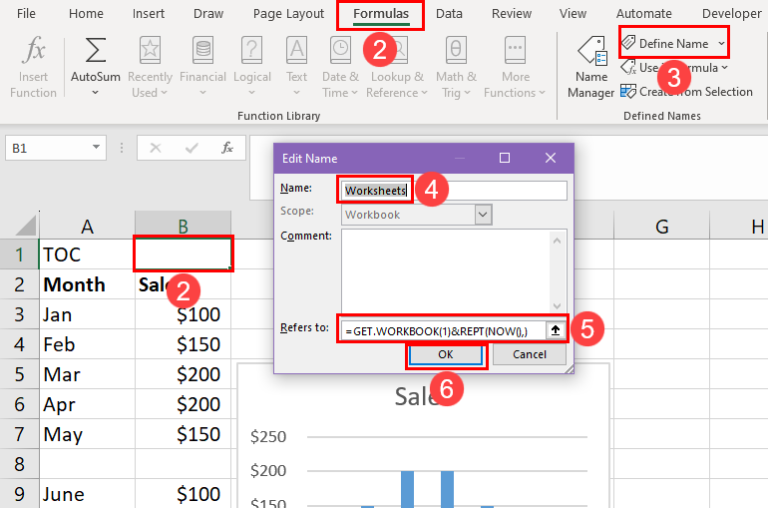Select cell A1 containing TOC
768x508 pixels.
pos(87,254)
